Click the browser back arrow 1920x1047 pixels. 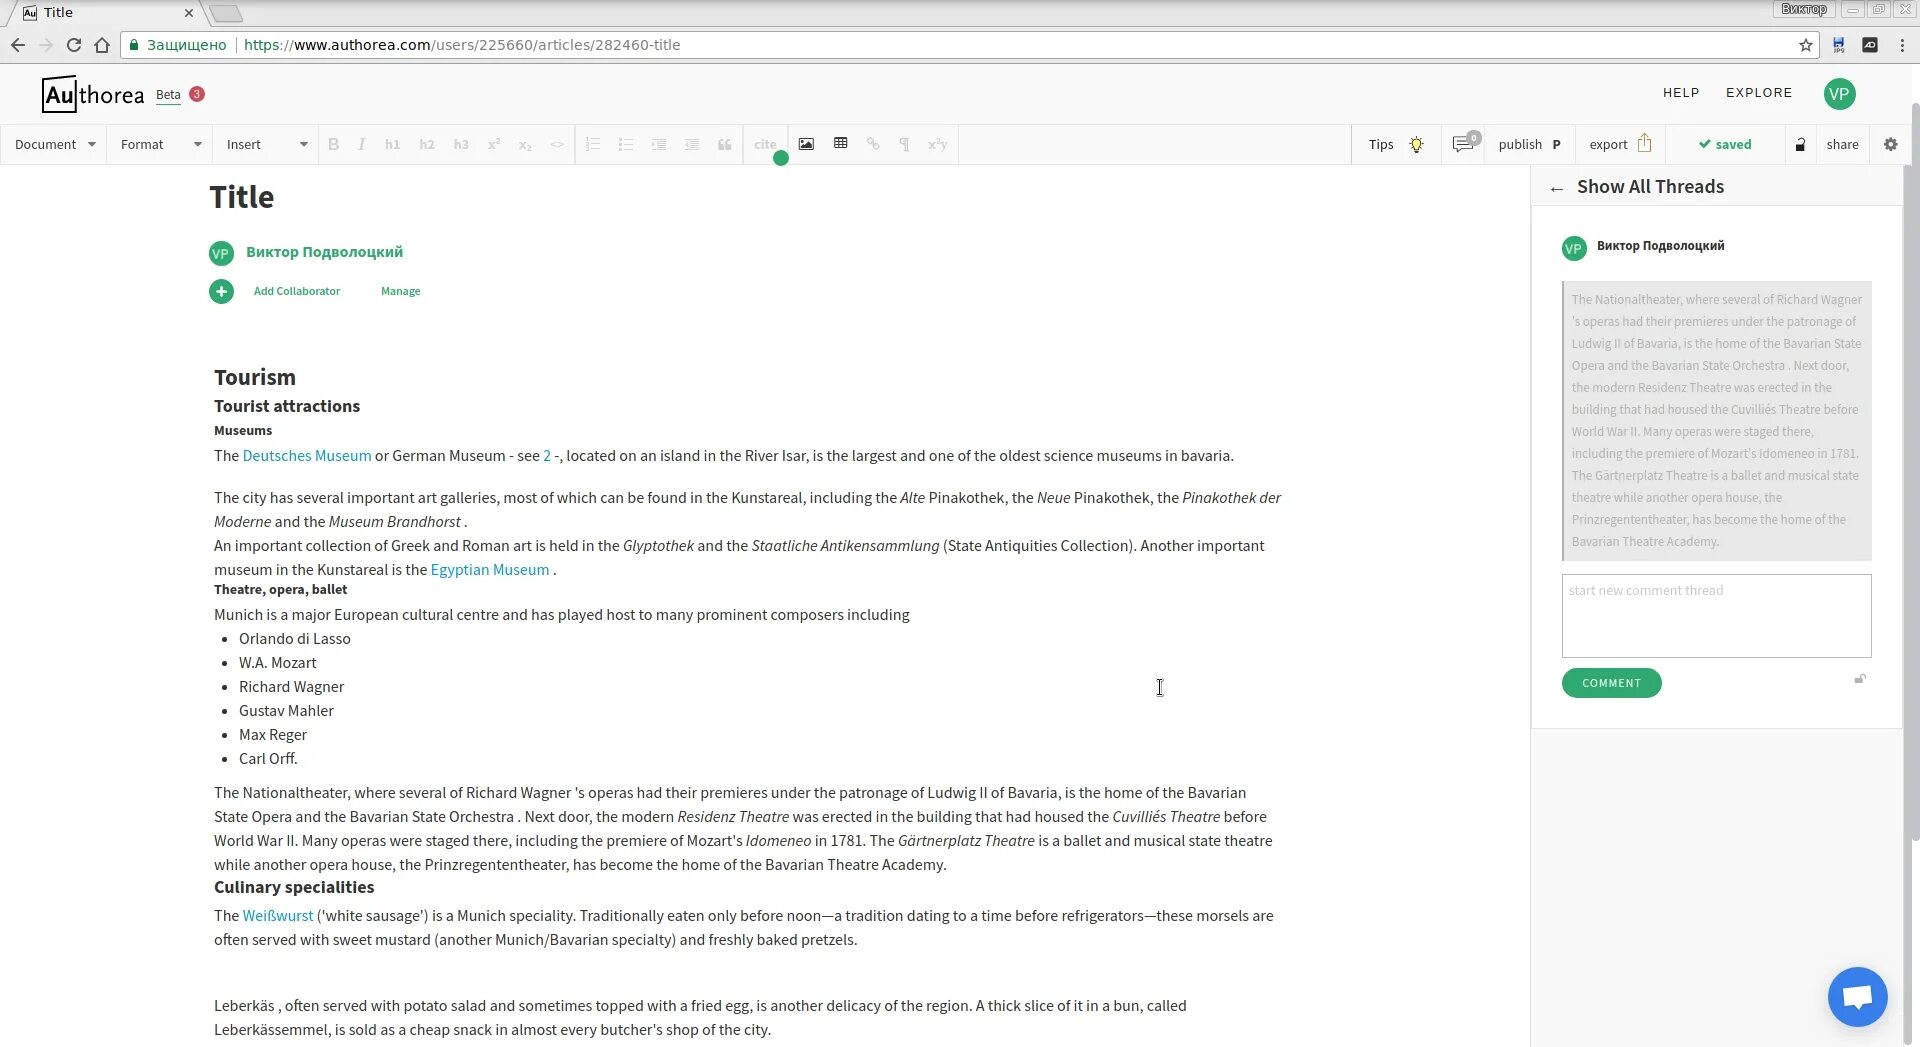pos(18,44)
